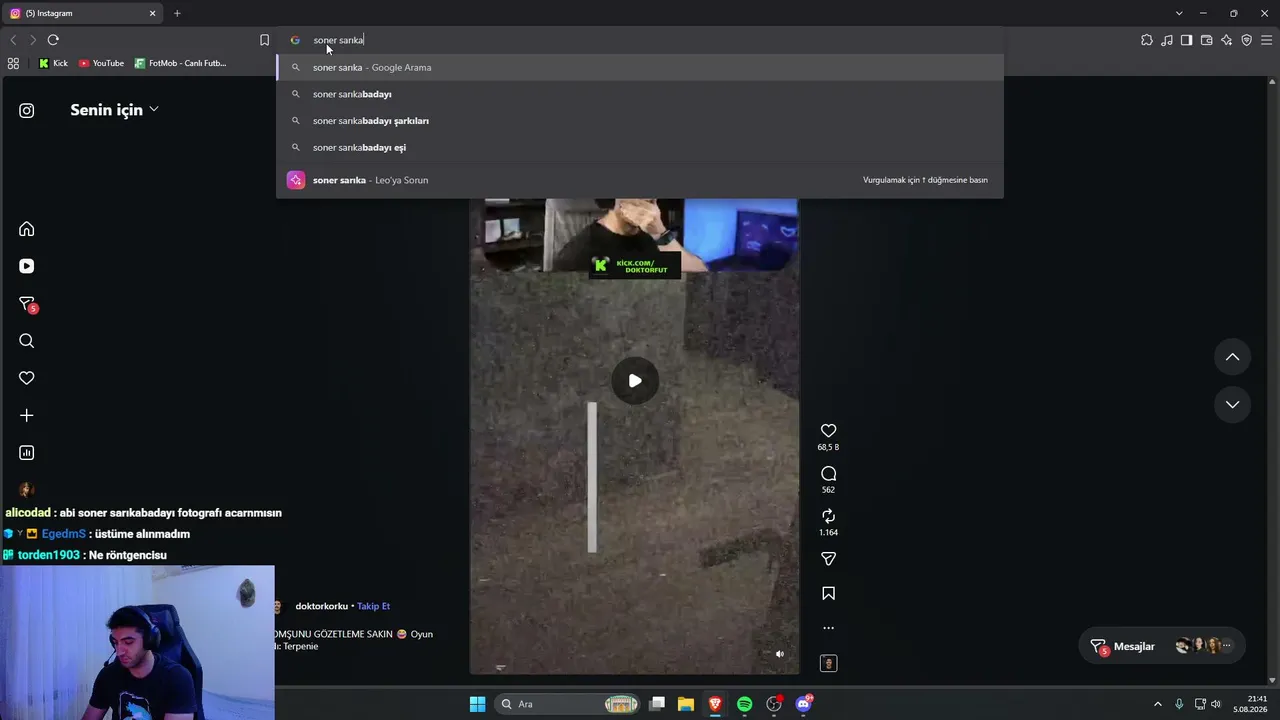This screenshot has width=1280, height=720.
Task: Open Discord from the taskbar
Action: coord(804,704)
